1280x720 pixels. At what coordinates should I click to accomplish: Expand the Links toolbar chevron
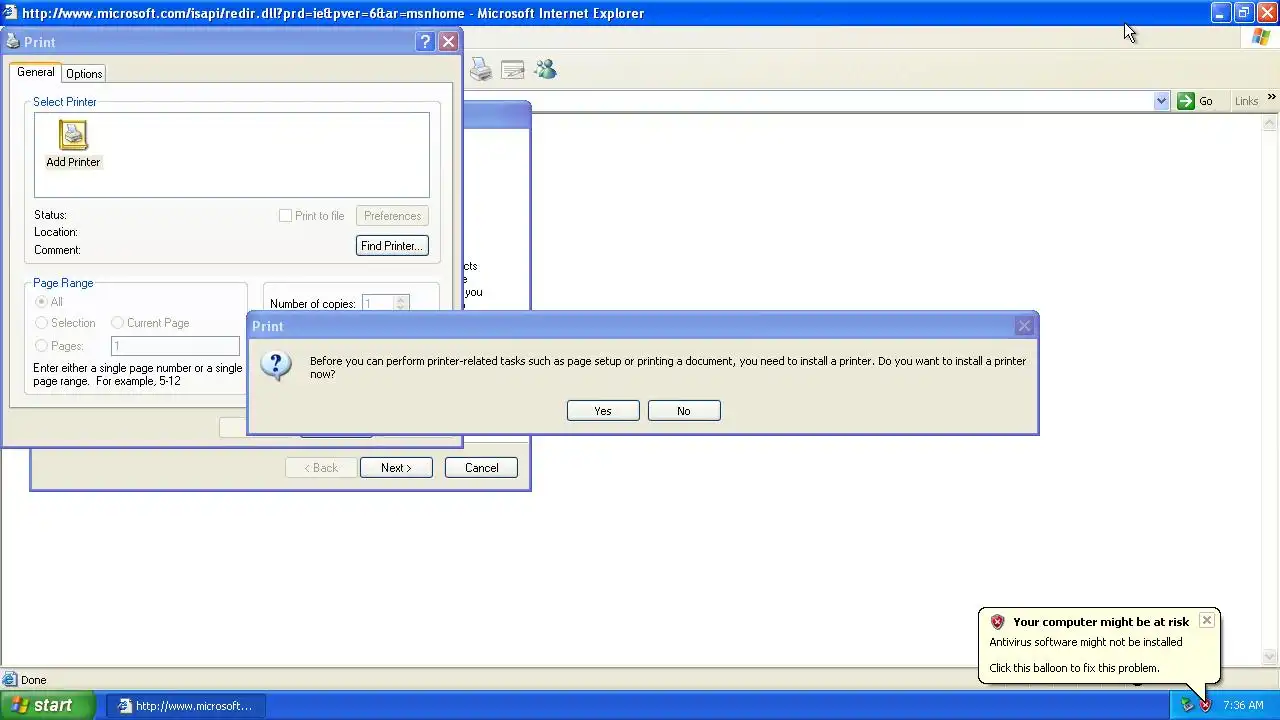[1272, 97]
